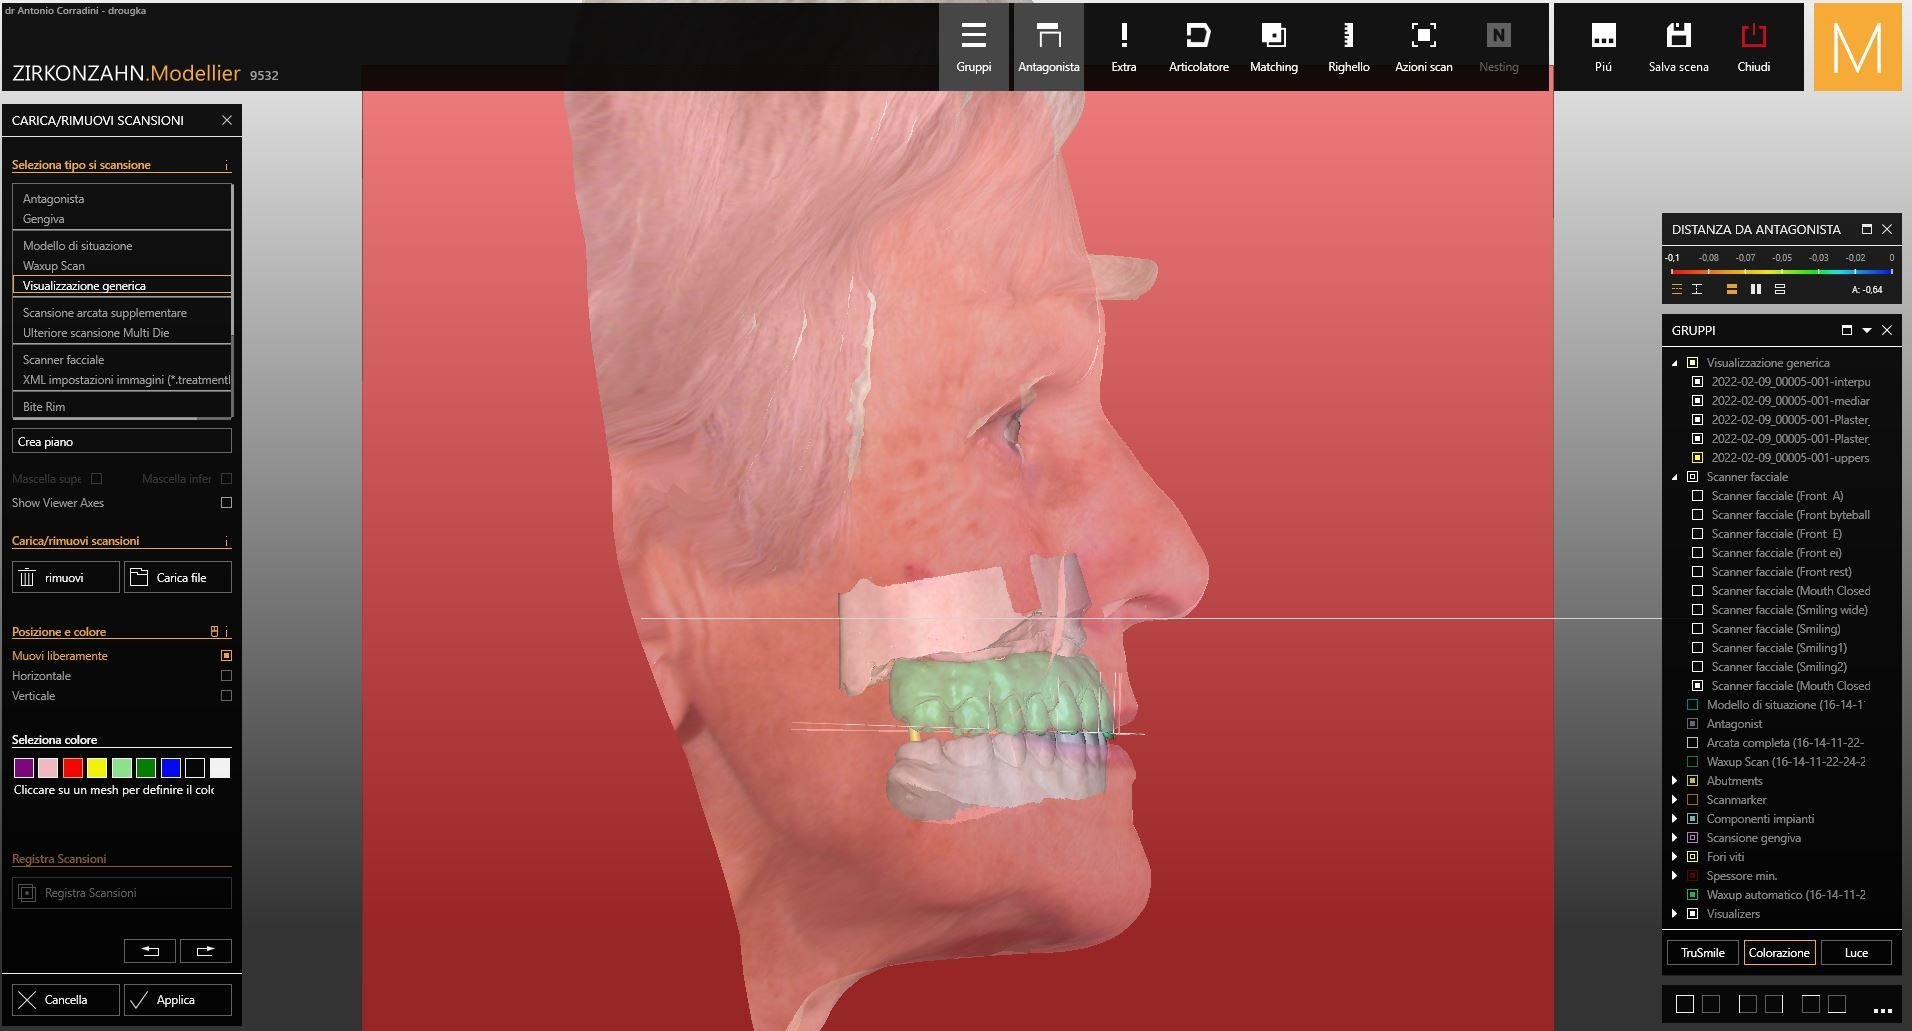Click the Articolatore toolbar icon
The image size is (1912, 1031).
click(x=1198, y=46)
